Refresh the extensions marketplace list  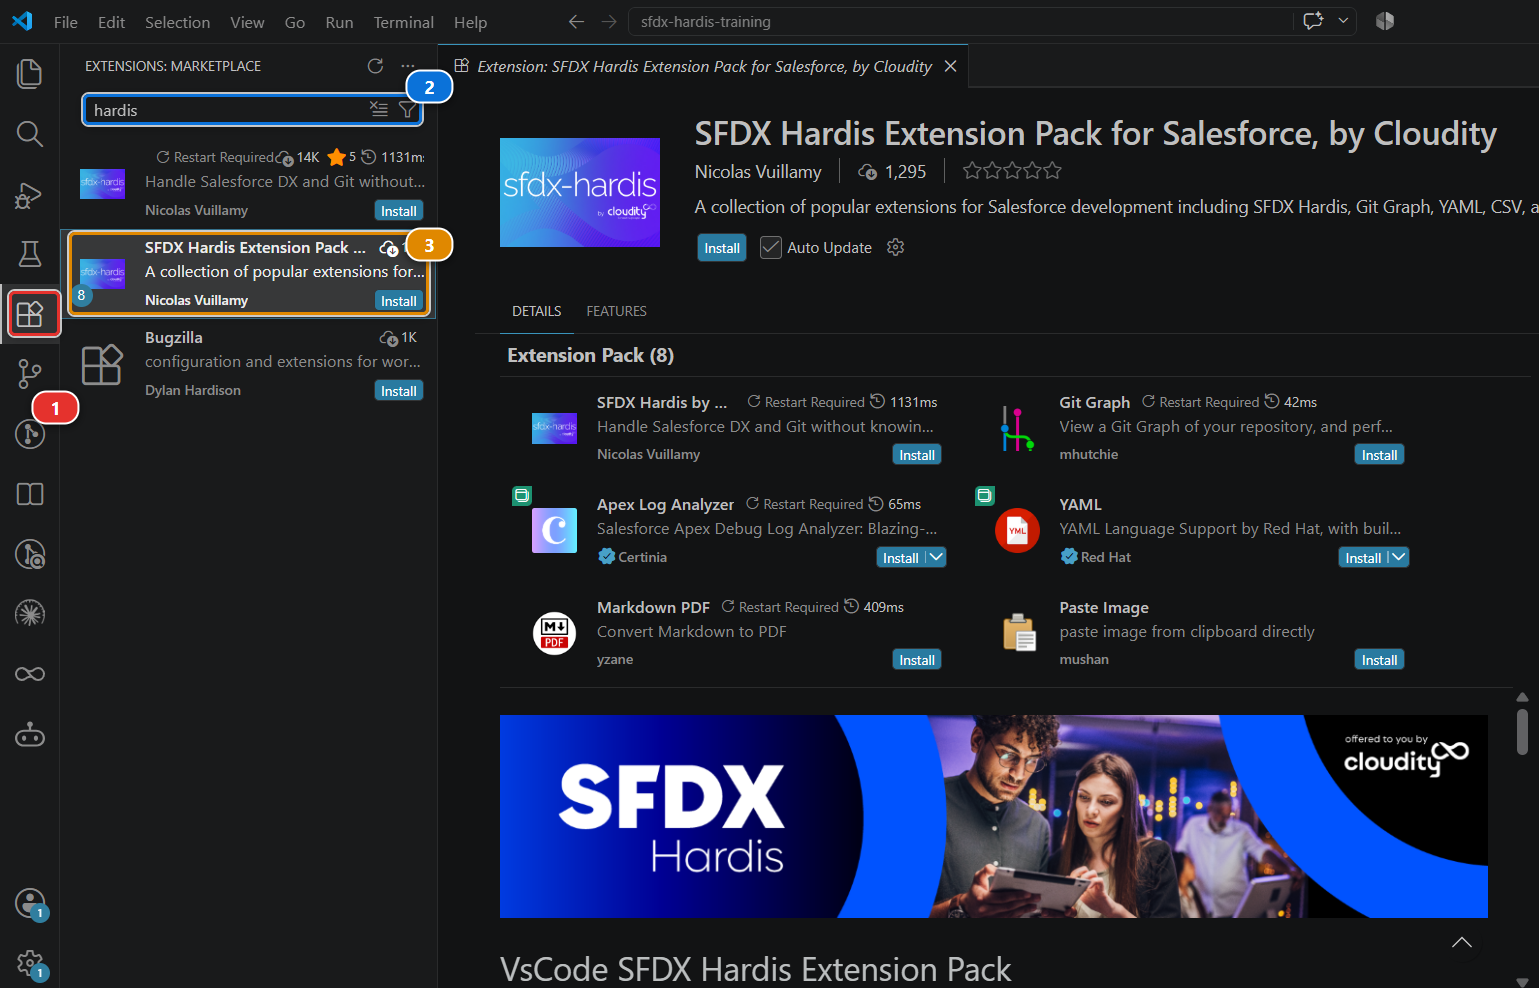375,66
